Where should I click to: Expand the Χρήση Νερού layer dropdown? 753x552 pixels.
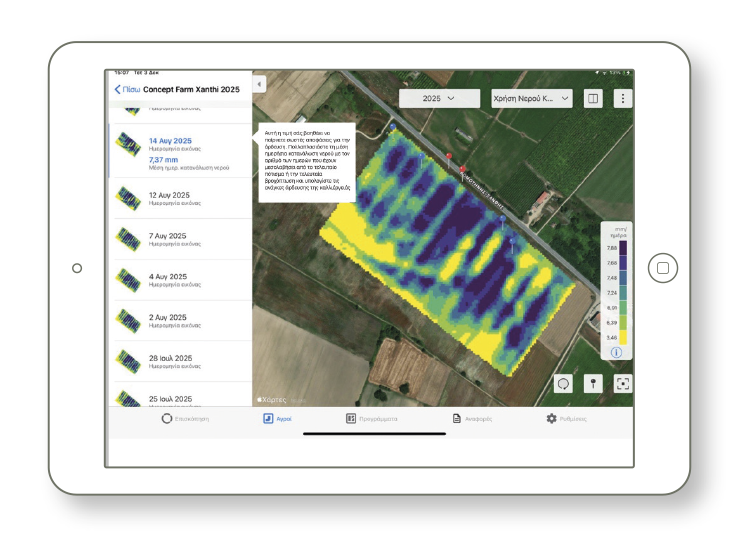point(530,98)
